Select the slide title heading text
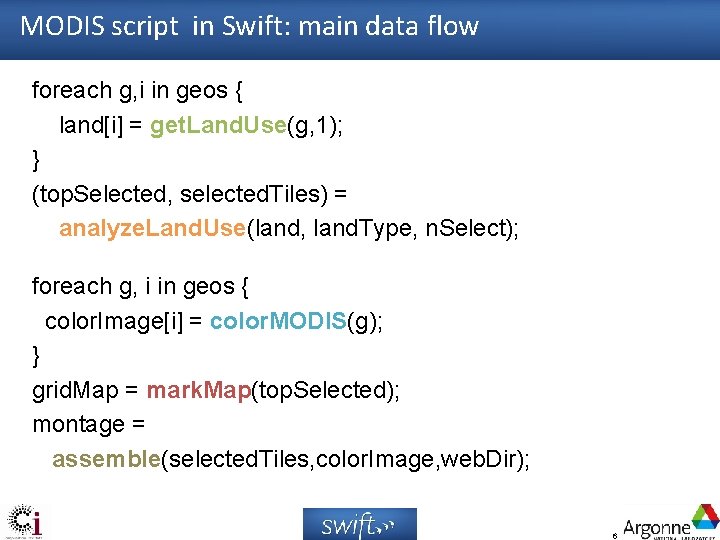The height and width of the screenshot is (540, 720). [x=249, y=25]
